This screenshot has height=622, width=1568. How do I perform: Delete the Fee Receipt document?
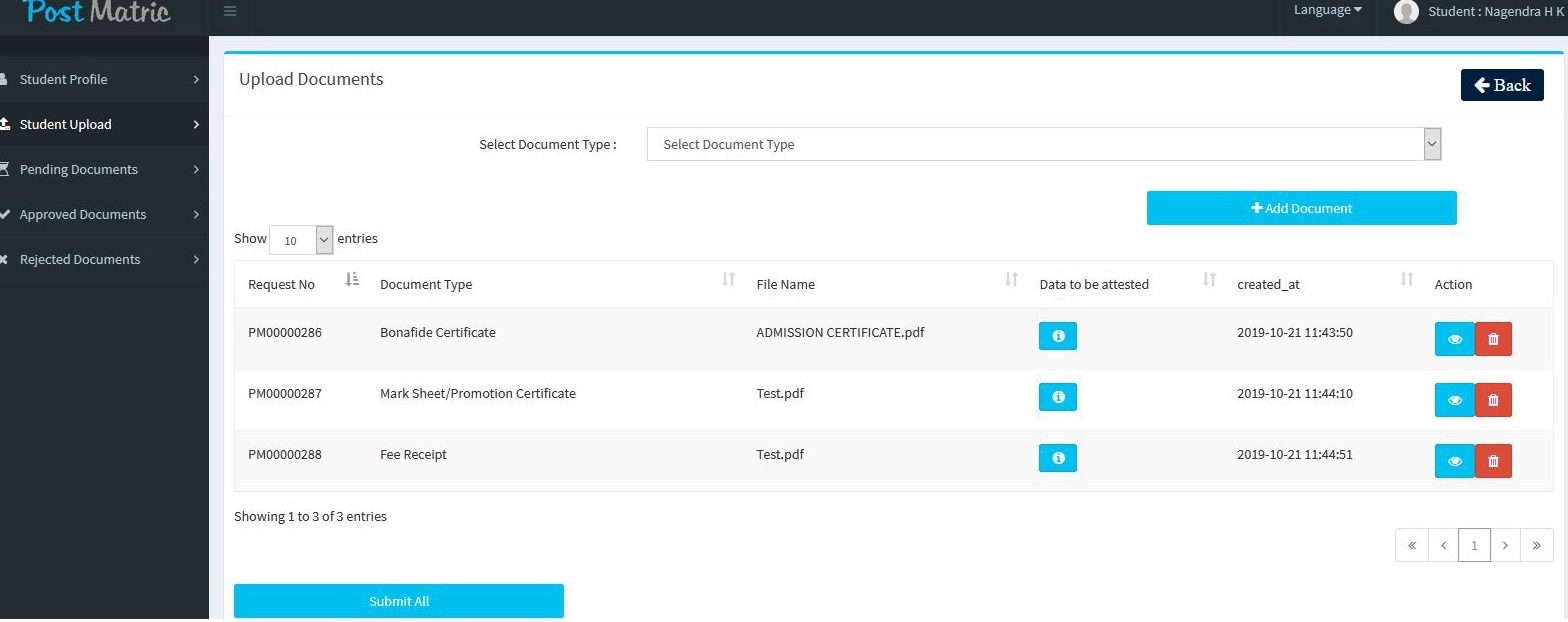tap(1493, 461)
